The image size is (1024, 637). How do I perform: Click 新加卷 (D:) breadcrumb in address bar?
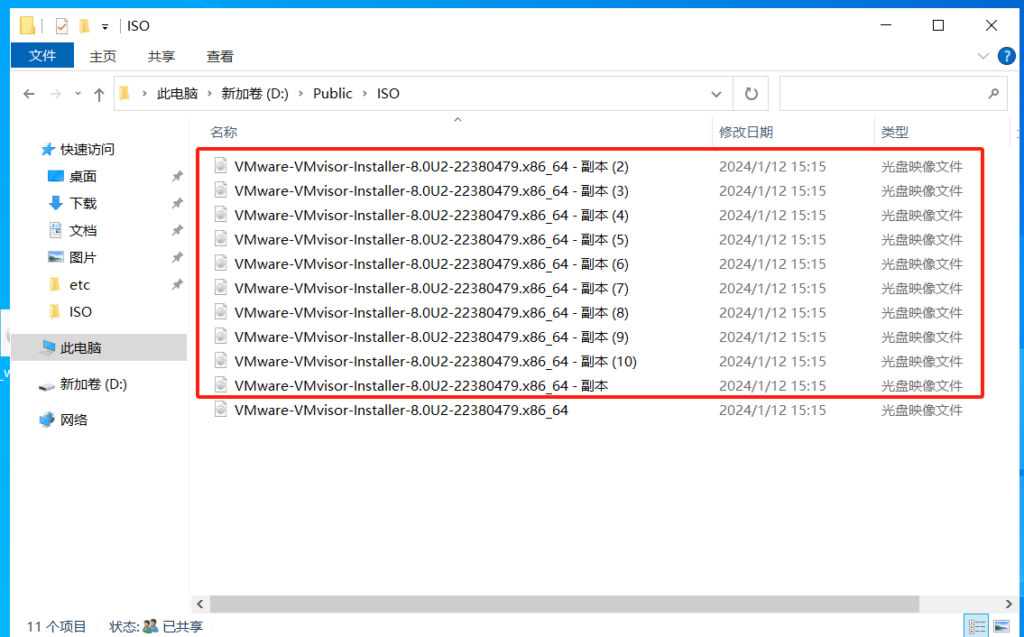click(255, 93)
